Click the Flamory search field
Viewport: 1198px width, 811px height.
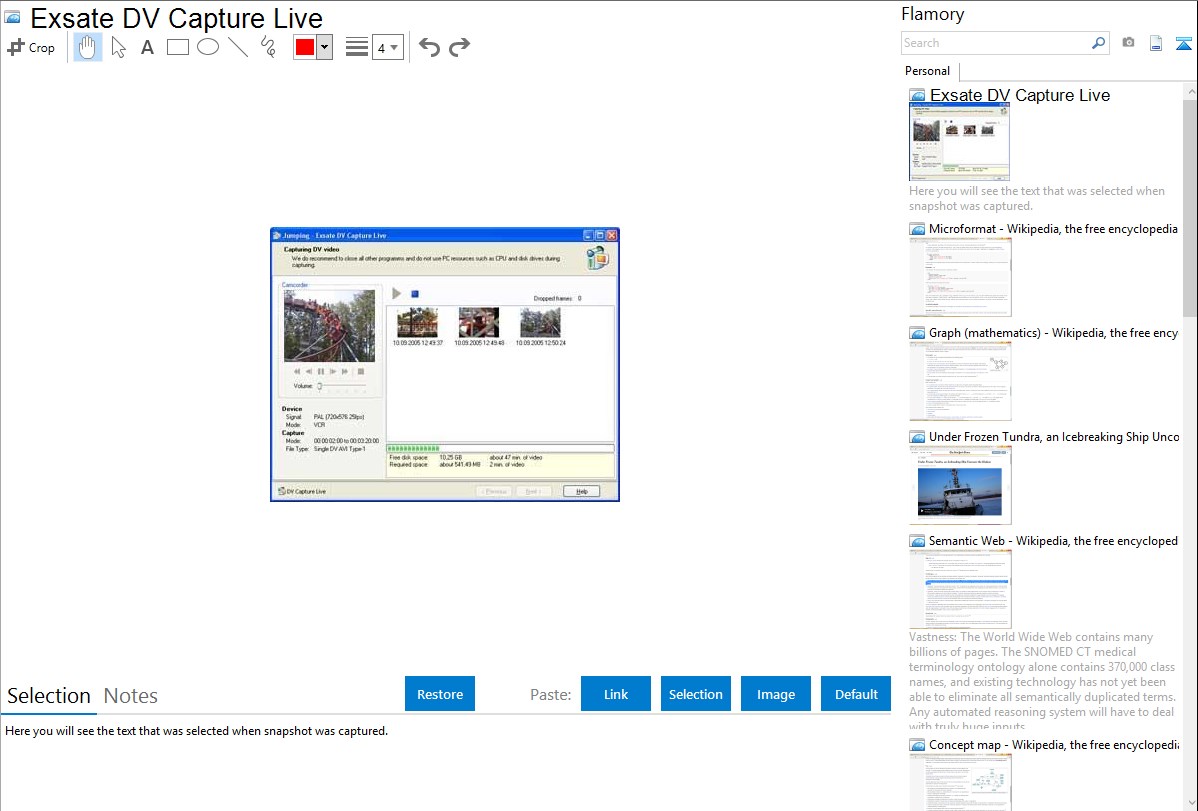point(996,43)
